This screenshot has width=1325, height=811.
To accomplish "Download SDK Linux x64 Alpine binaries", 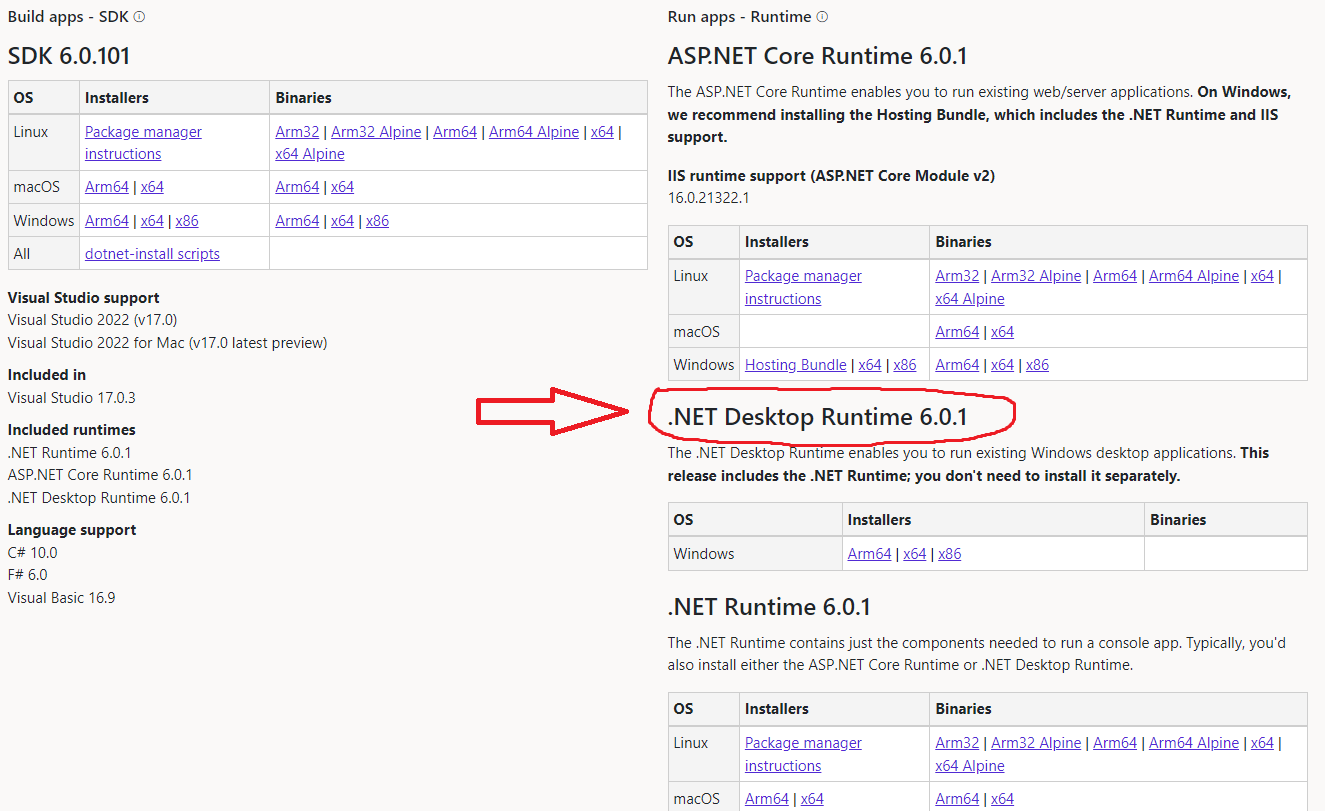I will click(310, 154).
